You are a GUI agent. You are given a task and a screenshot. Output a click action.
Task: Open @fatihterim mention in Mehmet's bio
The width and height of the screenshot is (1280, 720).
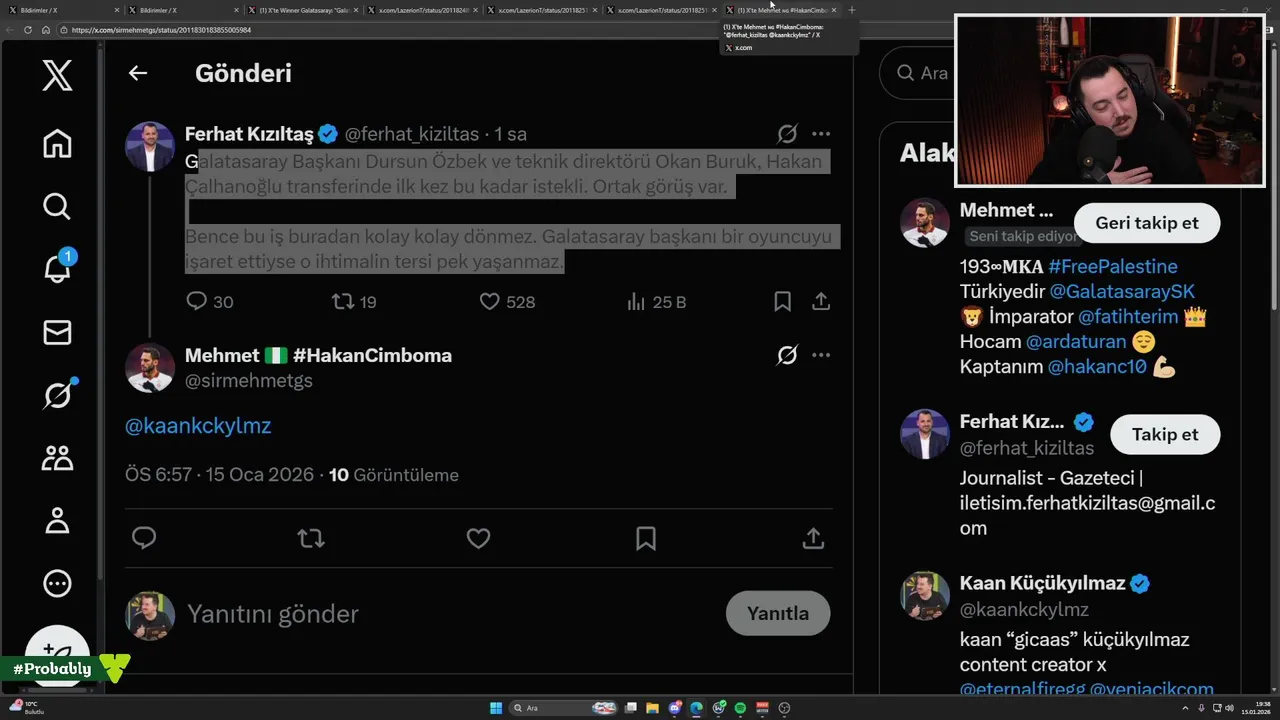coord(1128,316)
